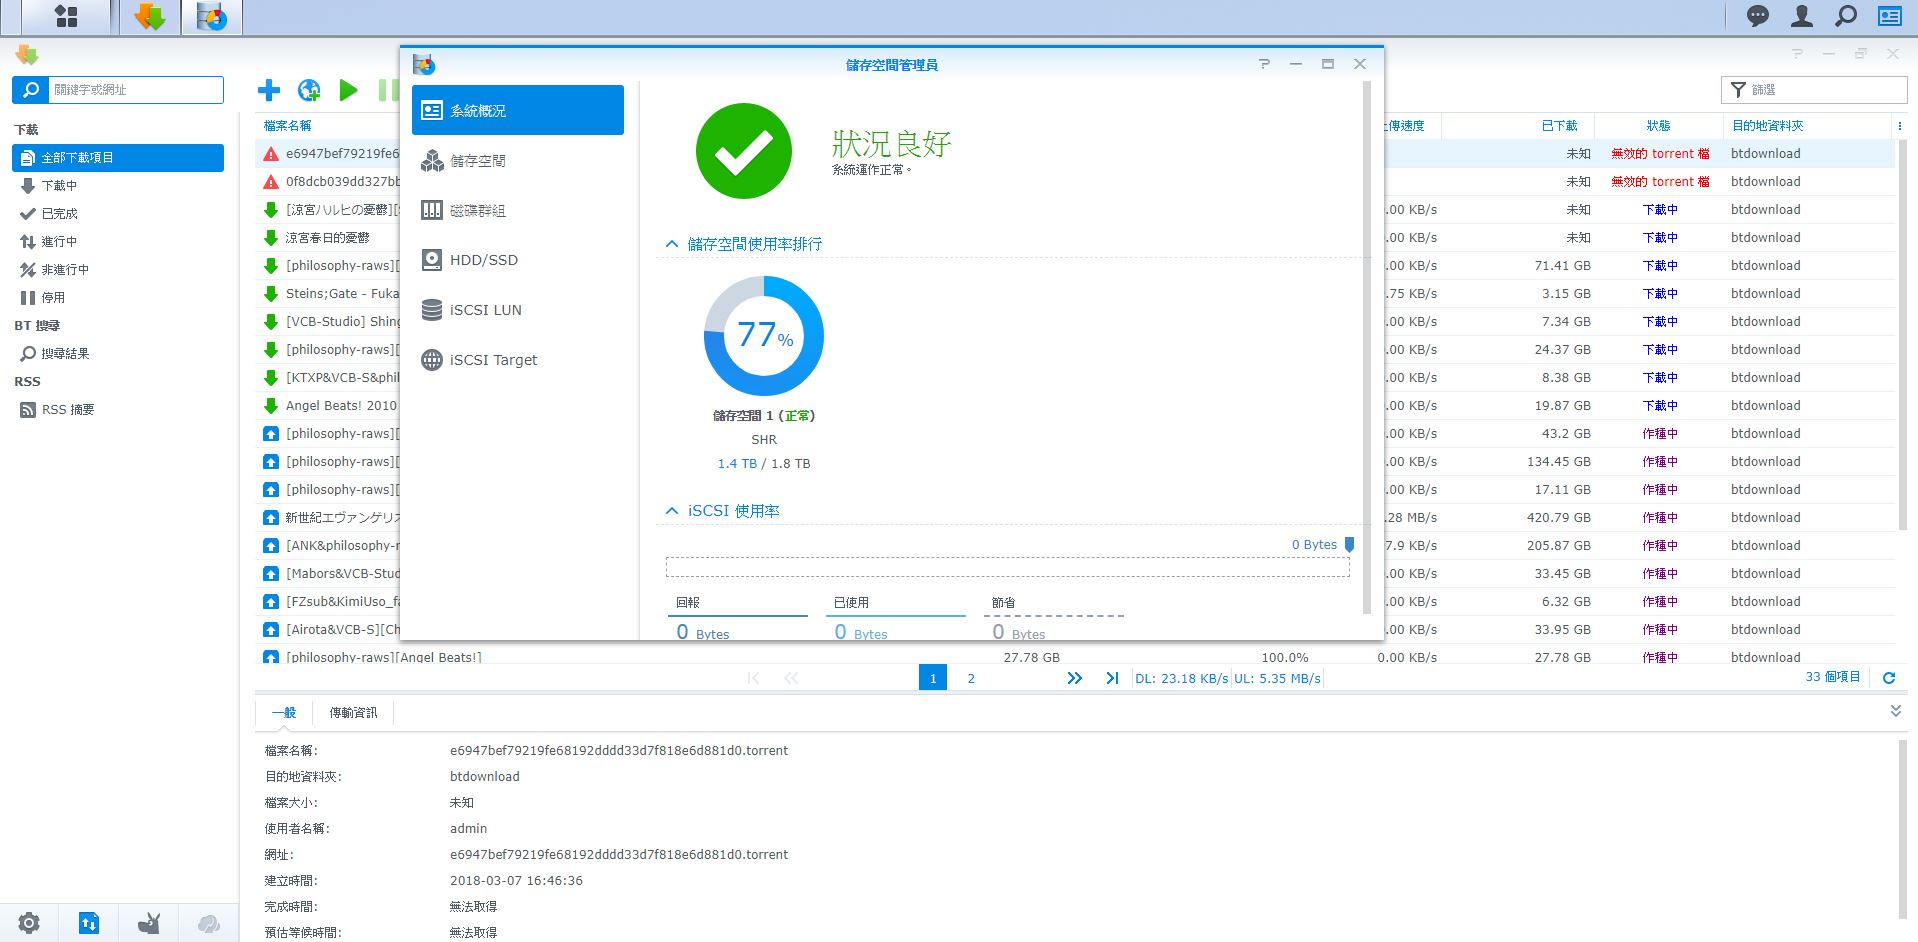
Task: Click the keyword or URL search field
Action: coord(136,90)
